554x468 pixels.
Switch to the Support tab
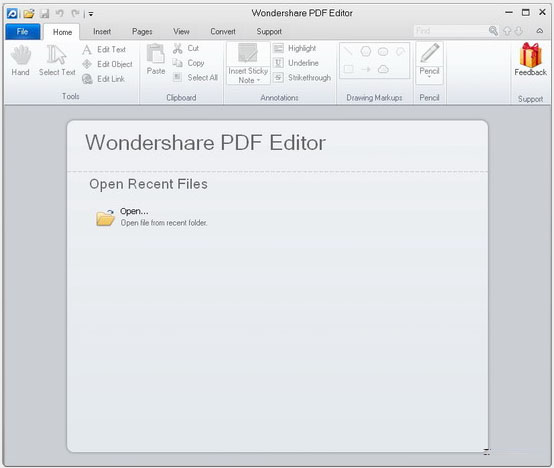(x=269, y=32)
